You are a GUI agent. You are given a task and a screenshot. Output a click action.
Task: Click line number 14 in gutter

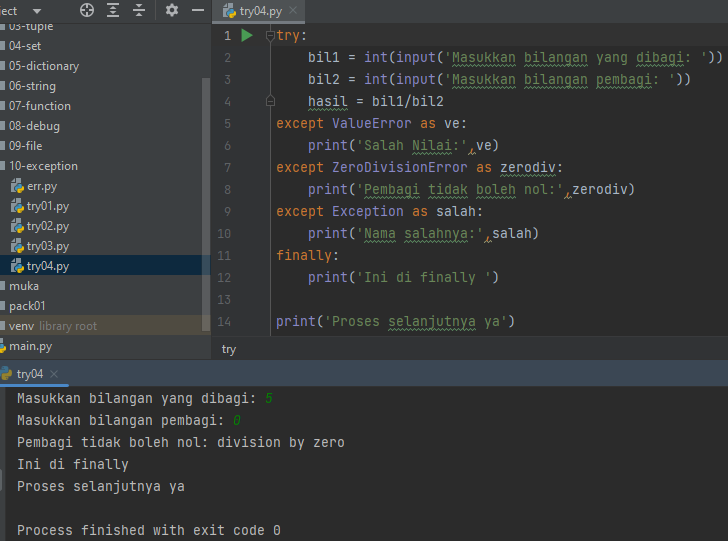click(x=224, y=321)
